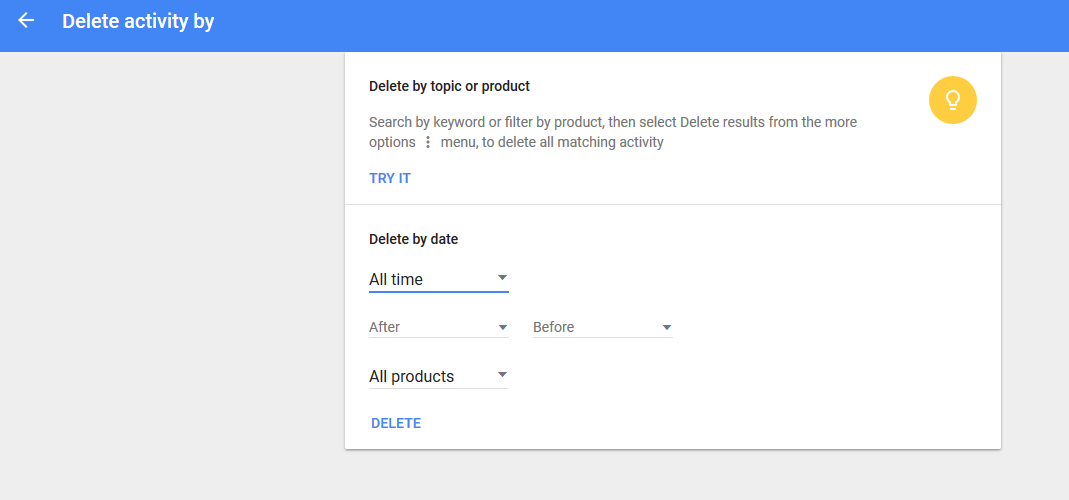This screenshot has width=1069, height=500.
Task: Click the arrow icon beside Before
Action: tap(667, 327)
